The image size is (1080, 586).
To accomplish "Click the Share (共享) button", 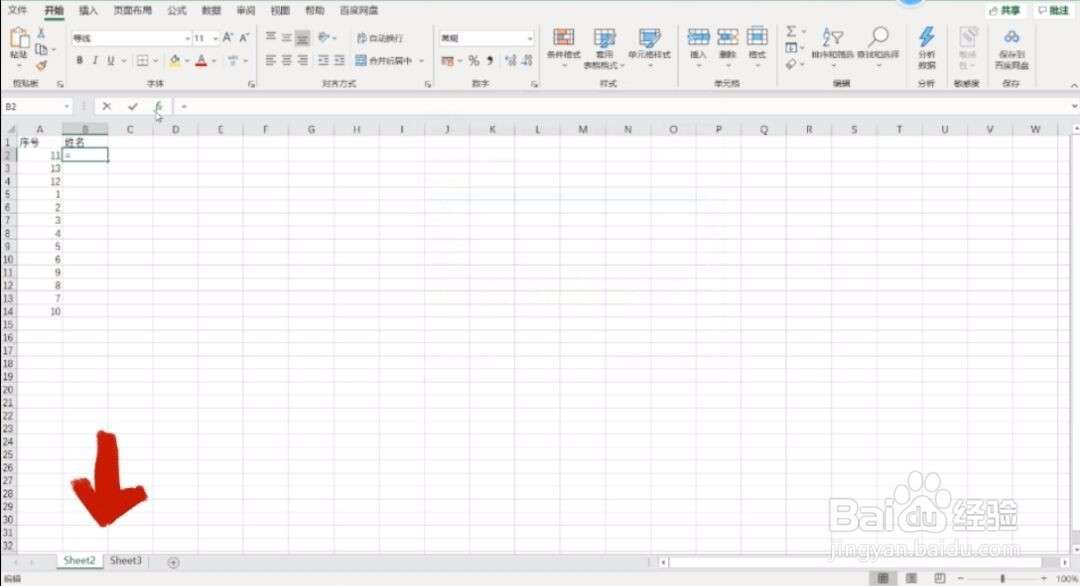I will 1005,10.
